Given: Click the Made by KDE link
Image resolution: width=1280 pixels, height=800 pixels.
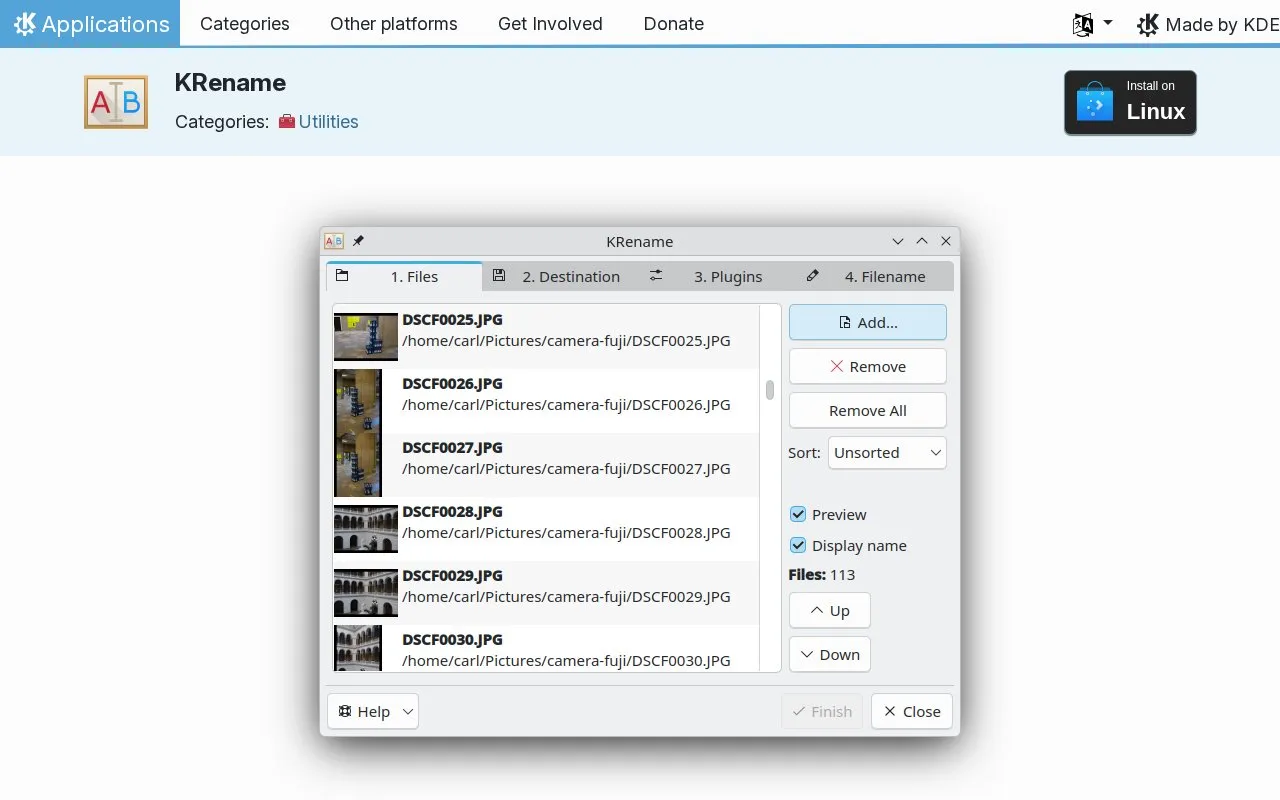Looking at the screenshot, I should (1208, 25).
